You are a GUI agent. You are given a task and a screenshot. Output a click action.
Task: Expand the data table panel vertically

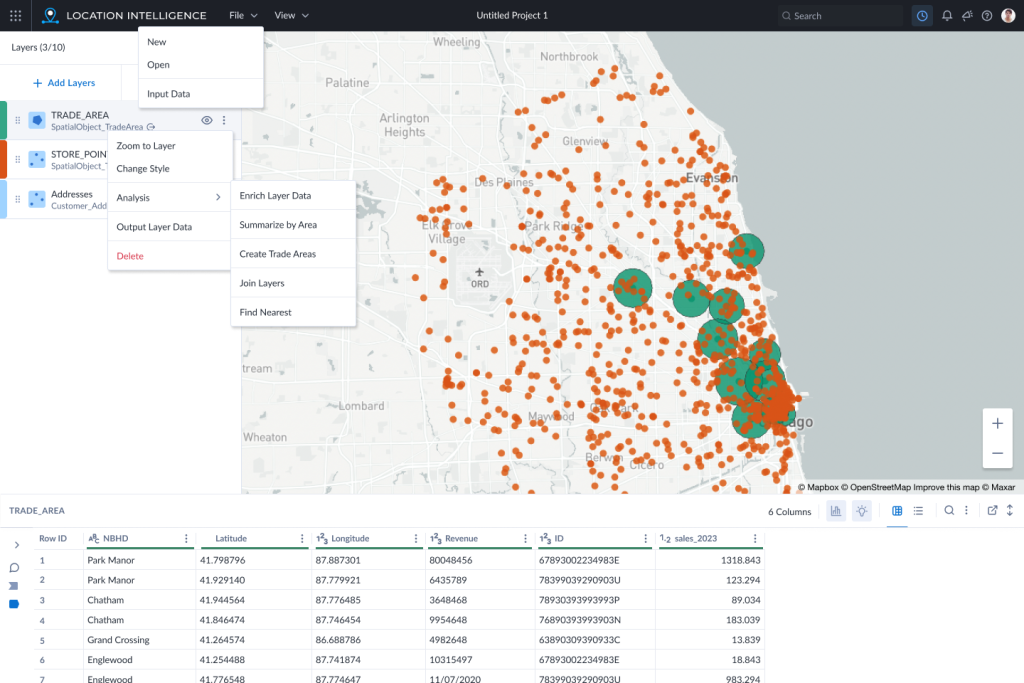tap(1010, 511)
